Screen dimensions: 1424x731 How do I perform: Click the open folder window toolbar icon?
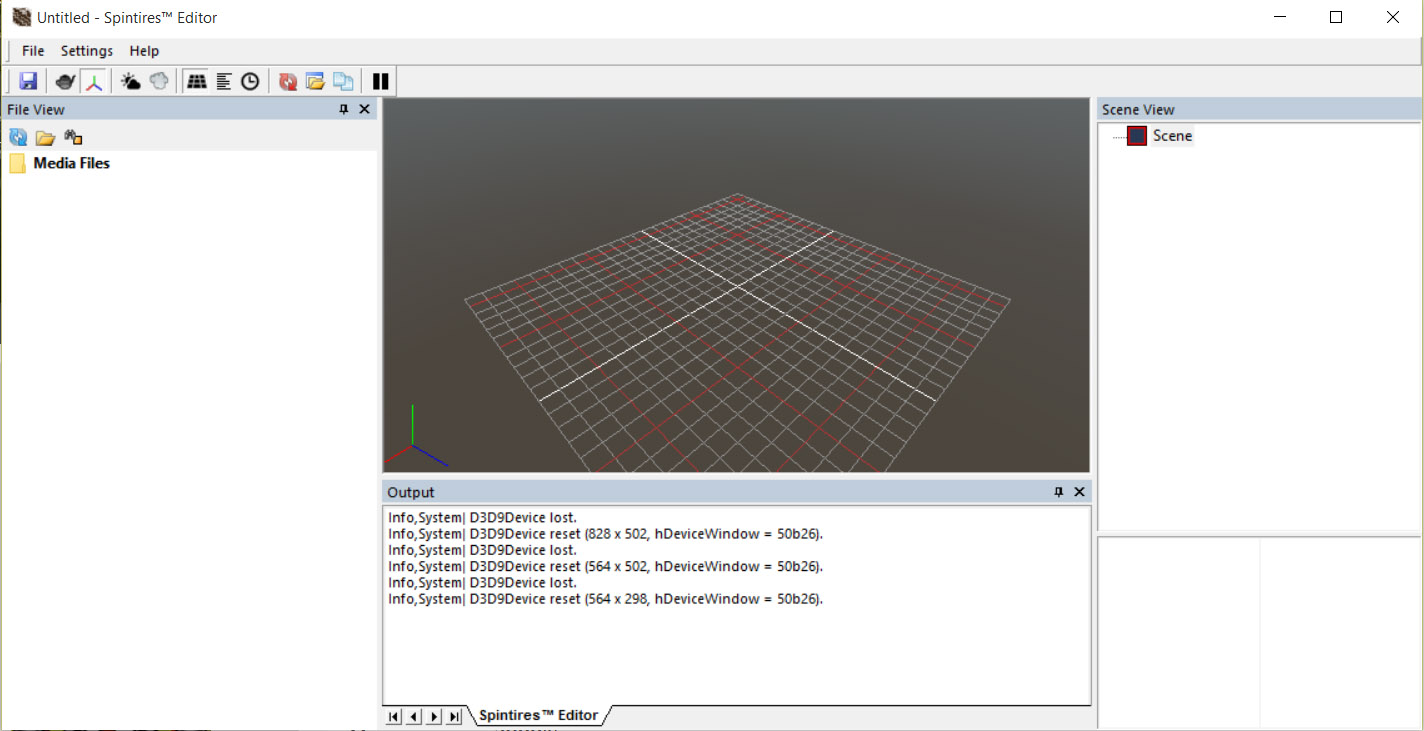pyautogui.click(x=315, y=81)
